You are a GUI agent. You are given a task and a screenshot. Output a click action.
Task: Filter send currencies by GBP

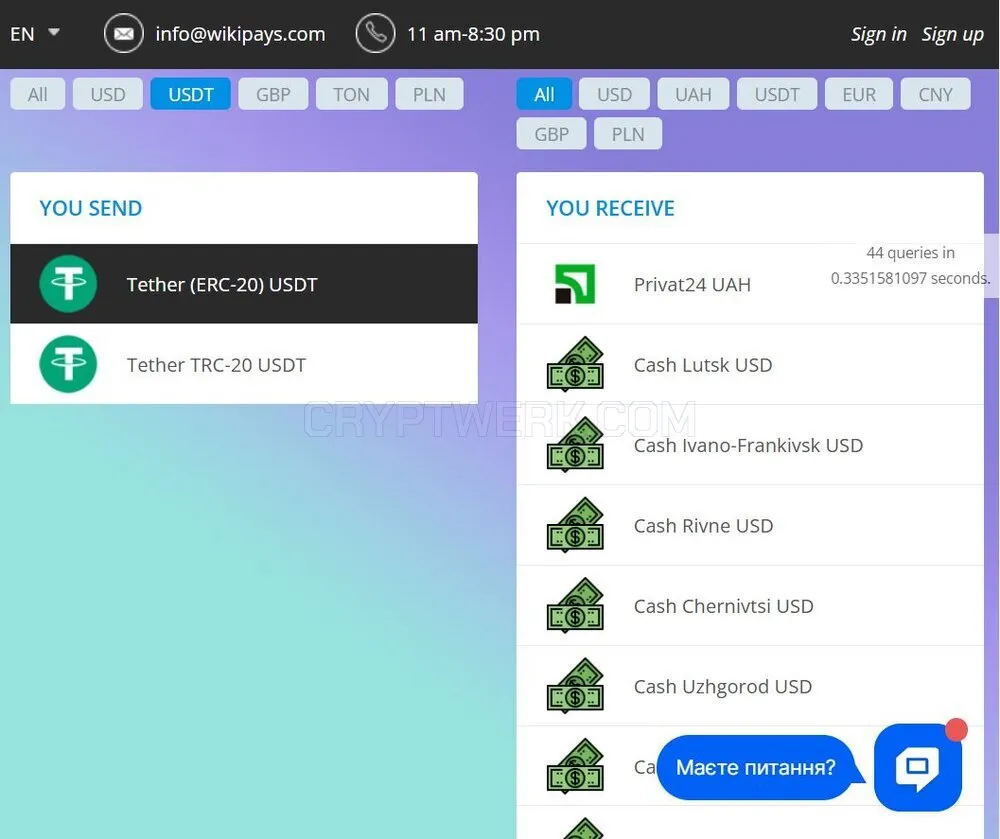273,94
